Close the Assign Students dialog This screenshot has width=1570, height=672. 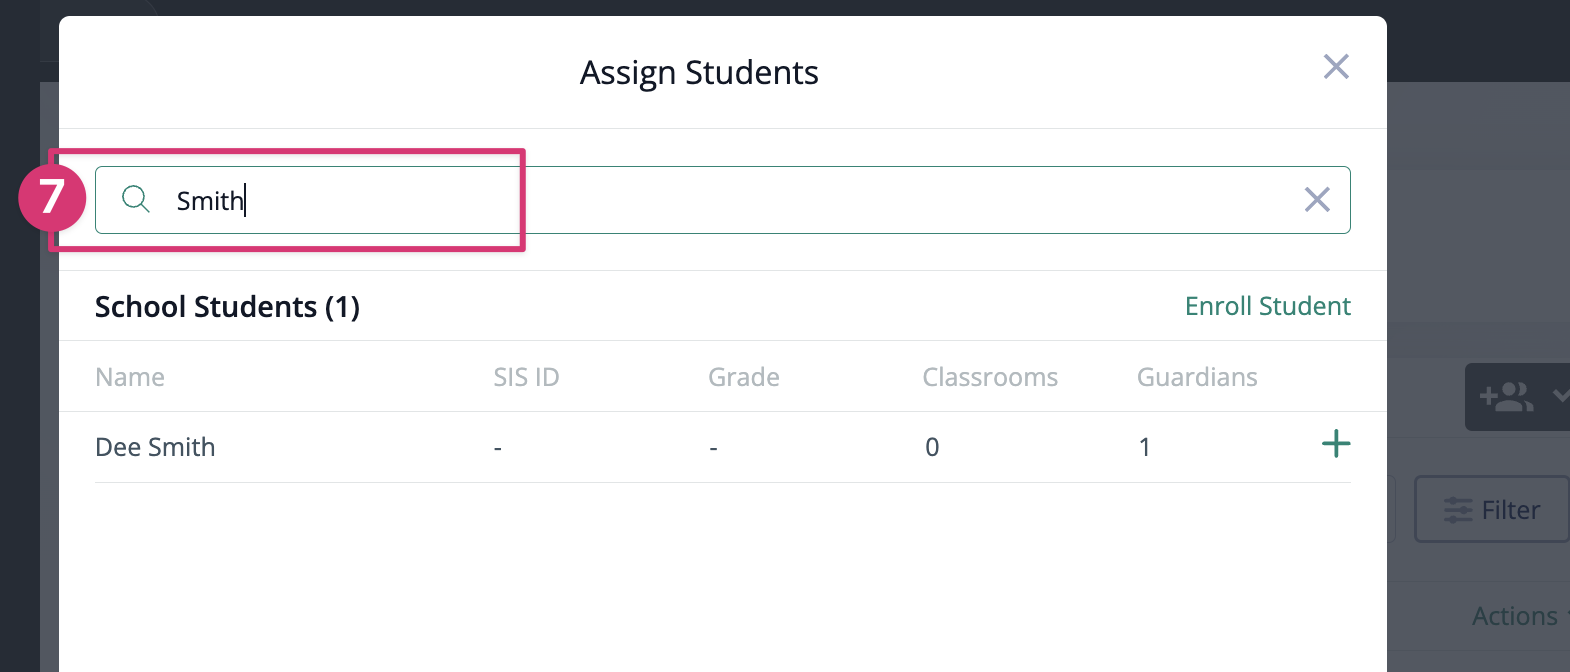point(1336,67)
